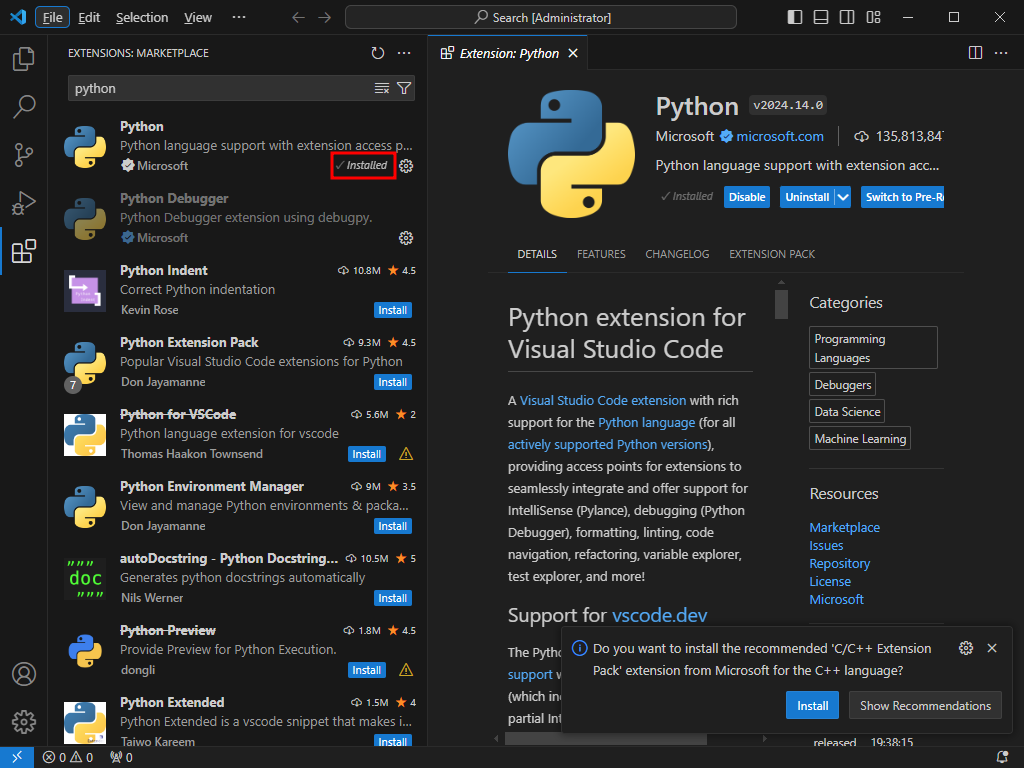Image resolution: width=1024 pixels, height=768 pixels.
Task: Open the Search view in activity bar
Action: click(x=24, y=106)
